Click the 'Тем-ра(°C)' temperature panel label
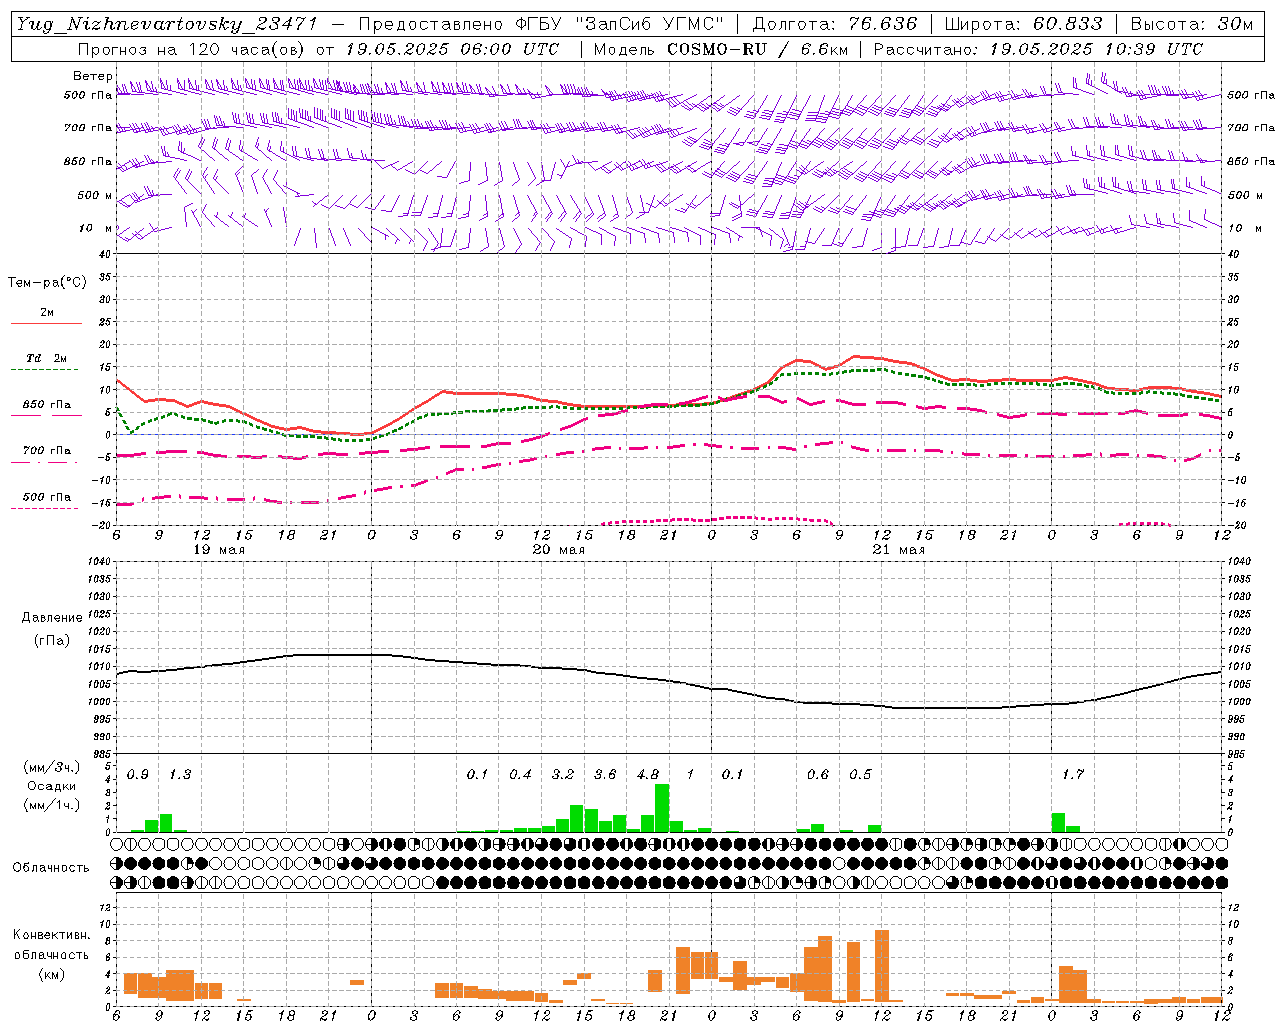1280x1024 pixels. [x=47, y=283]
